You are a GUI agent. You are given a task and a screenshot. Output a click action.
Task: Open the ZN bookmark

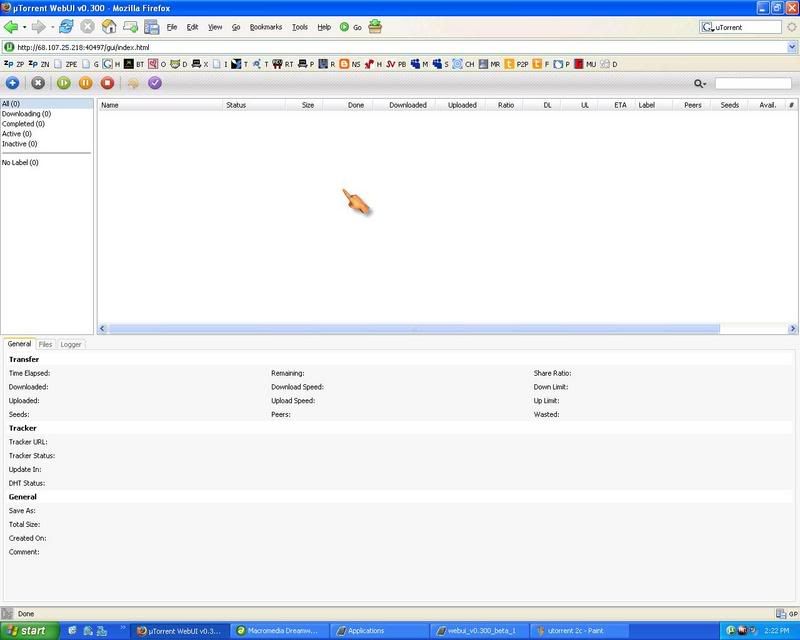tap(39, 64)
